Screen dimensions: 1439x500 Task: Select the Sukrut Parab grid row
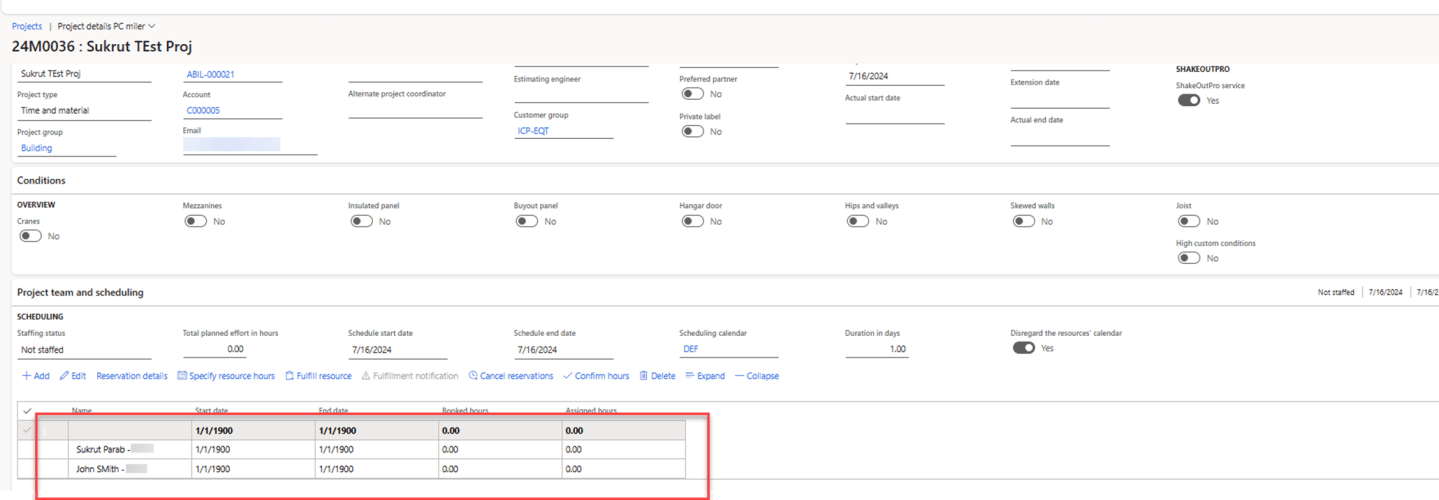point(352,450)
